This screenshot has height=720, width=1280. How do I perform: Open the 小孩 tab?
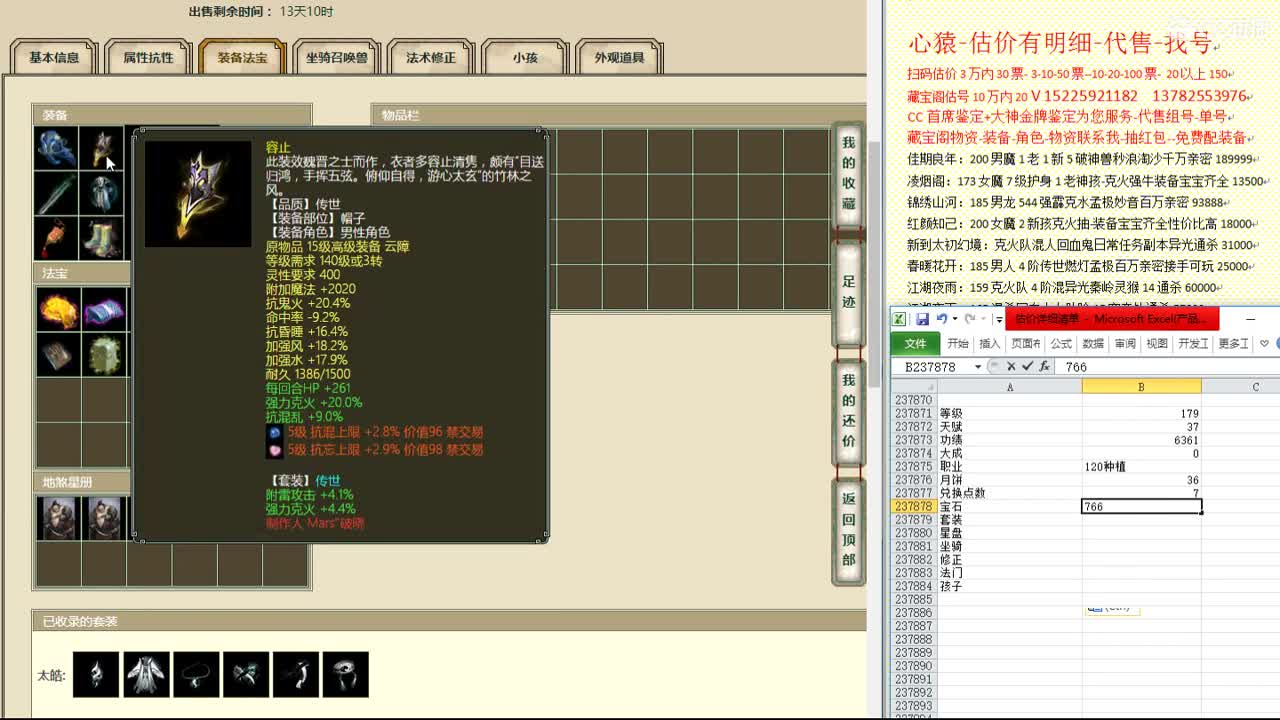525,58
